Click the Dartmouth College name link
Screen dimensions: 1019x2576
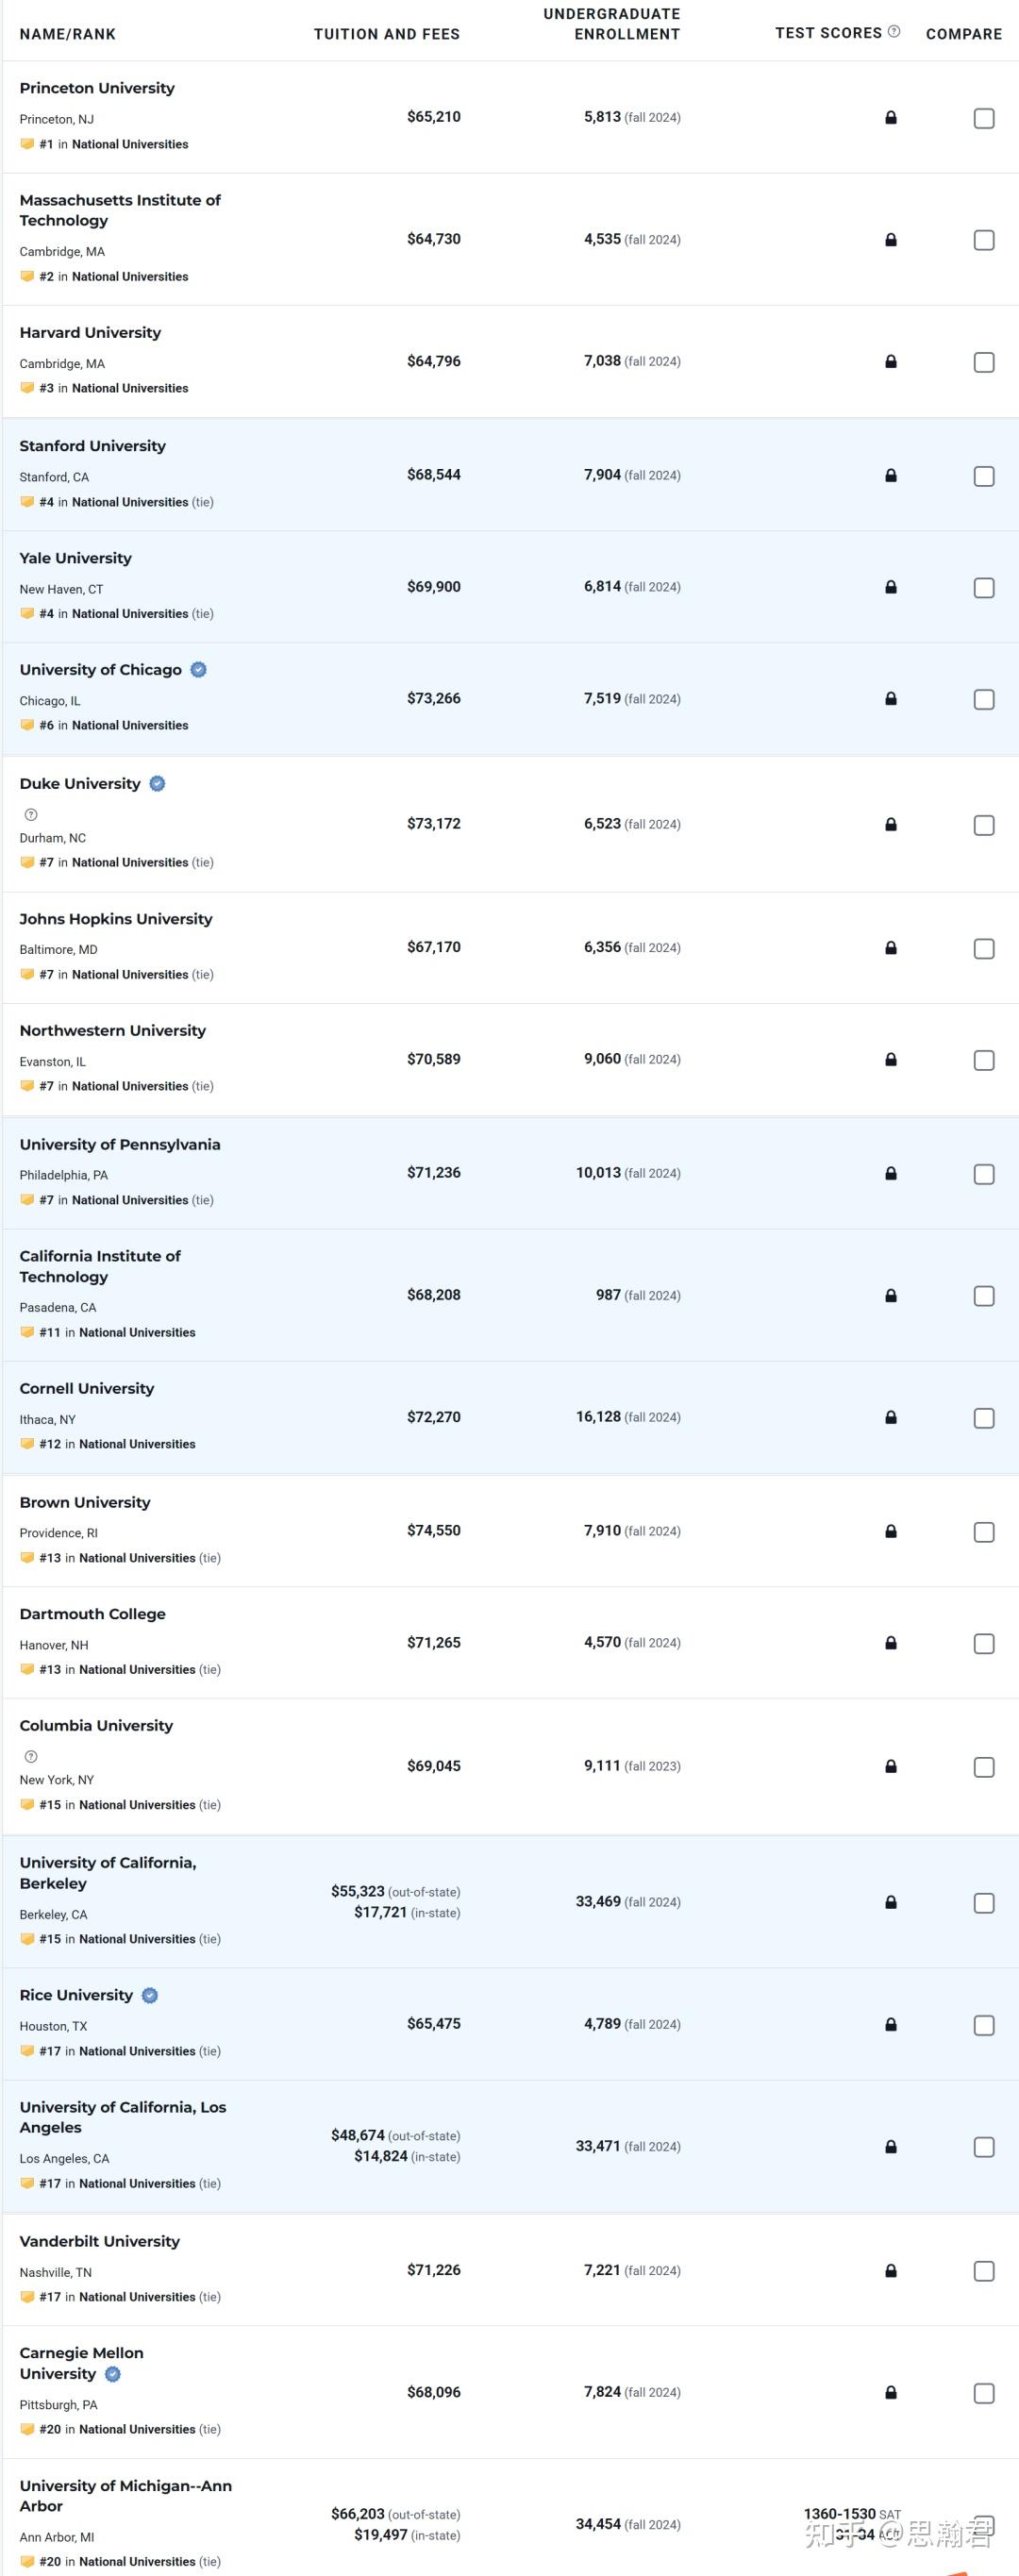point(93,1614)
